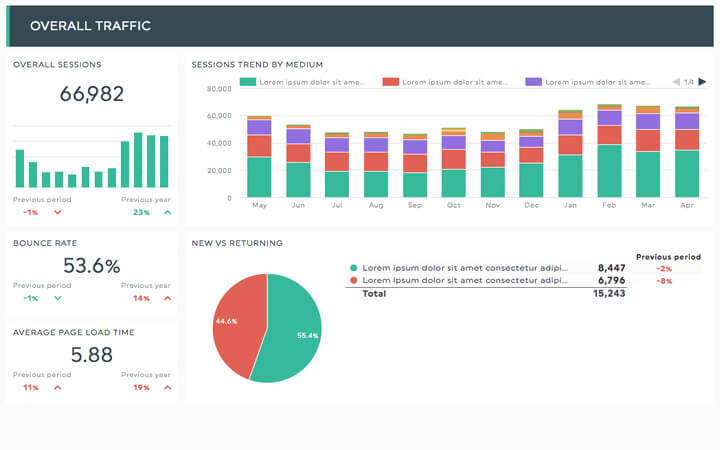Go to next legend page arrow
Viewport: 720px width, 450px height.
coord(702,82)
